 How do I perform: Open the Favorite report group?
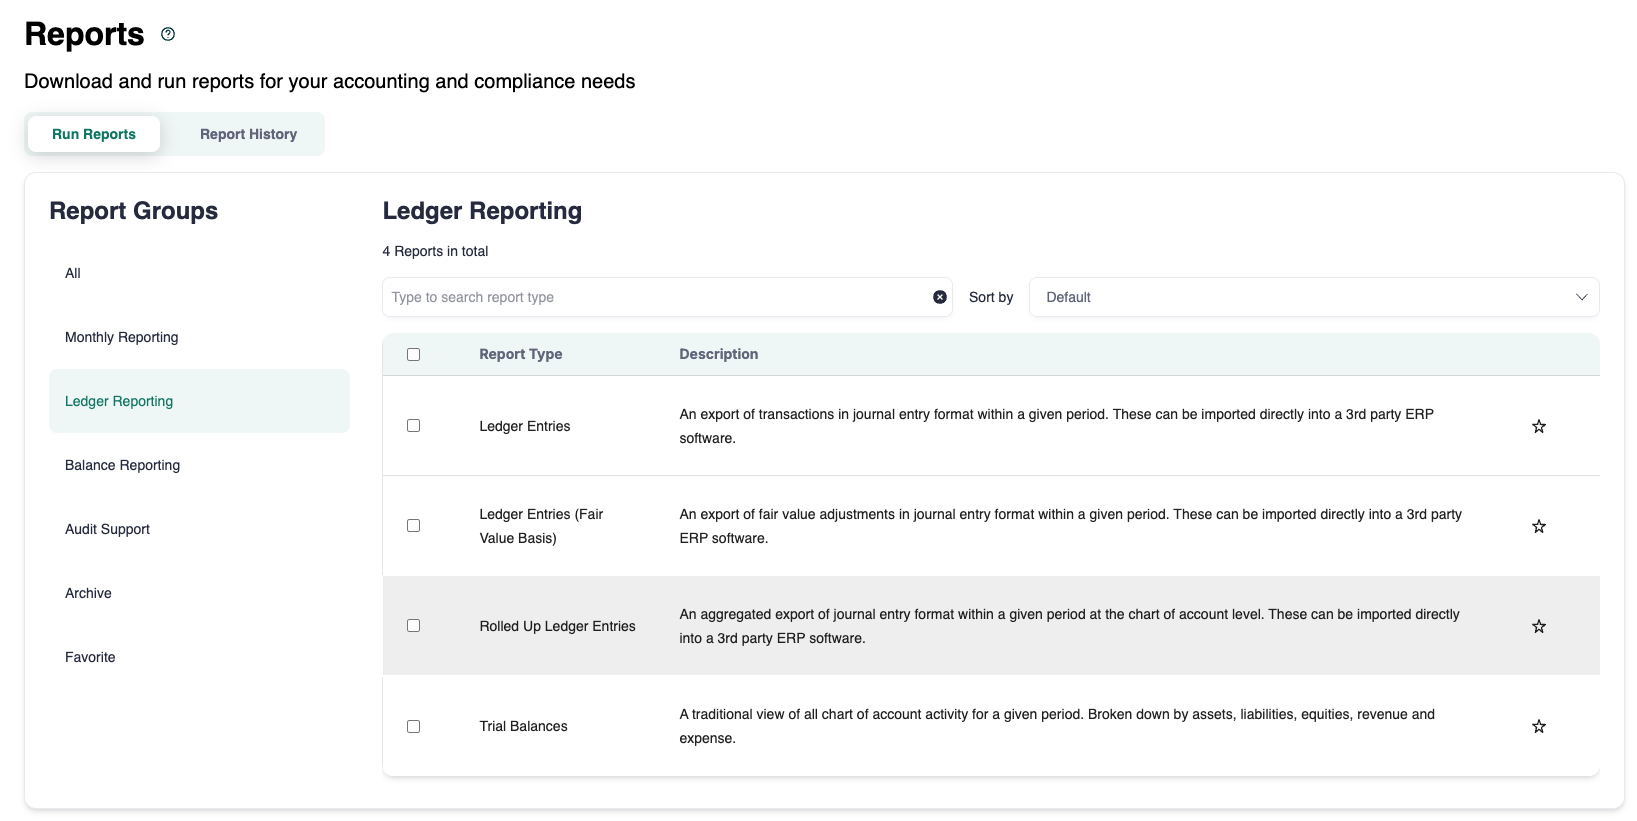[x=91, y=657]
